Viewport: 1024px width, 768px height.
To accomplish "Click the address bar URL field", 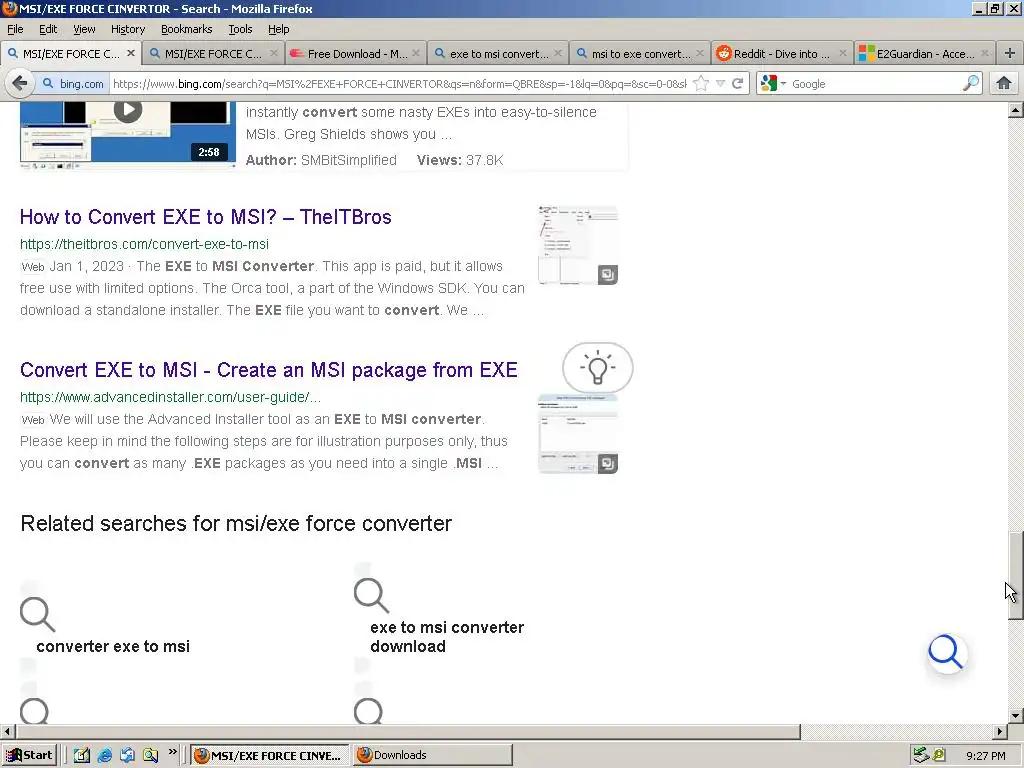I will tap(398, 84).
